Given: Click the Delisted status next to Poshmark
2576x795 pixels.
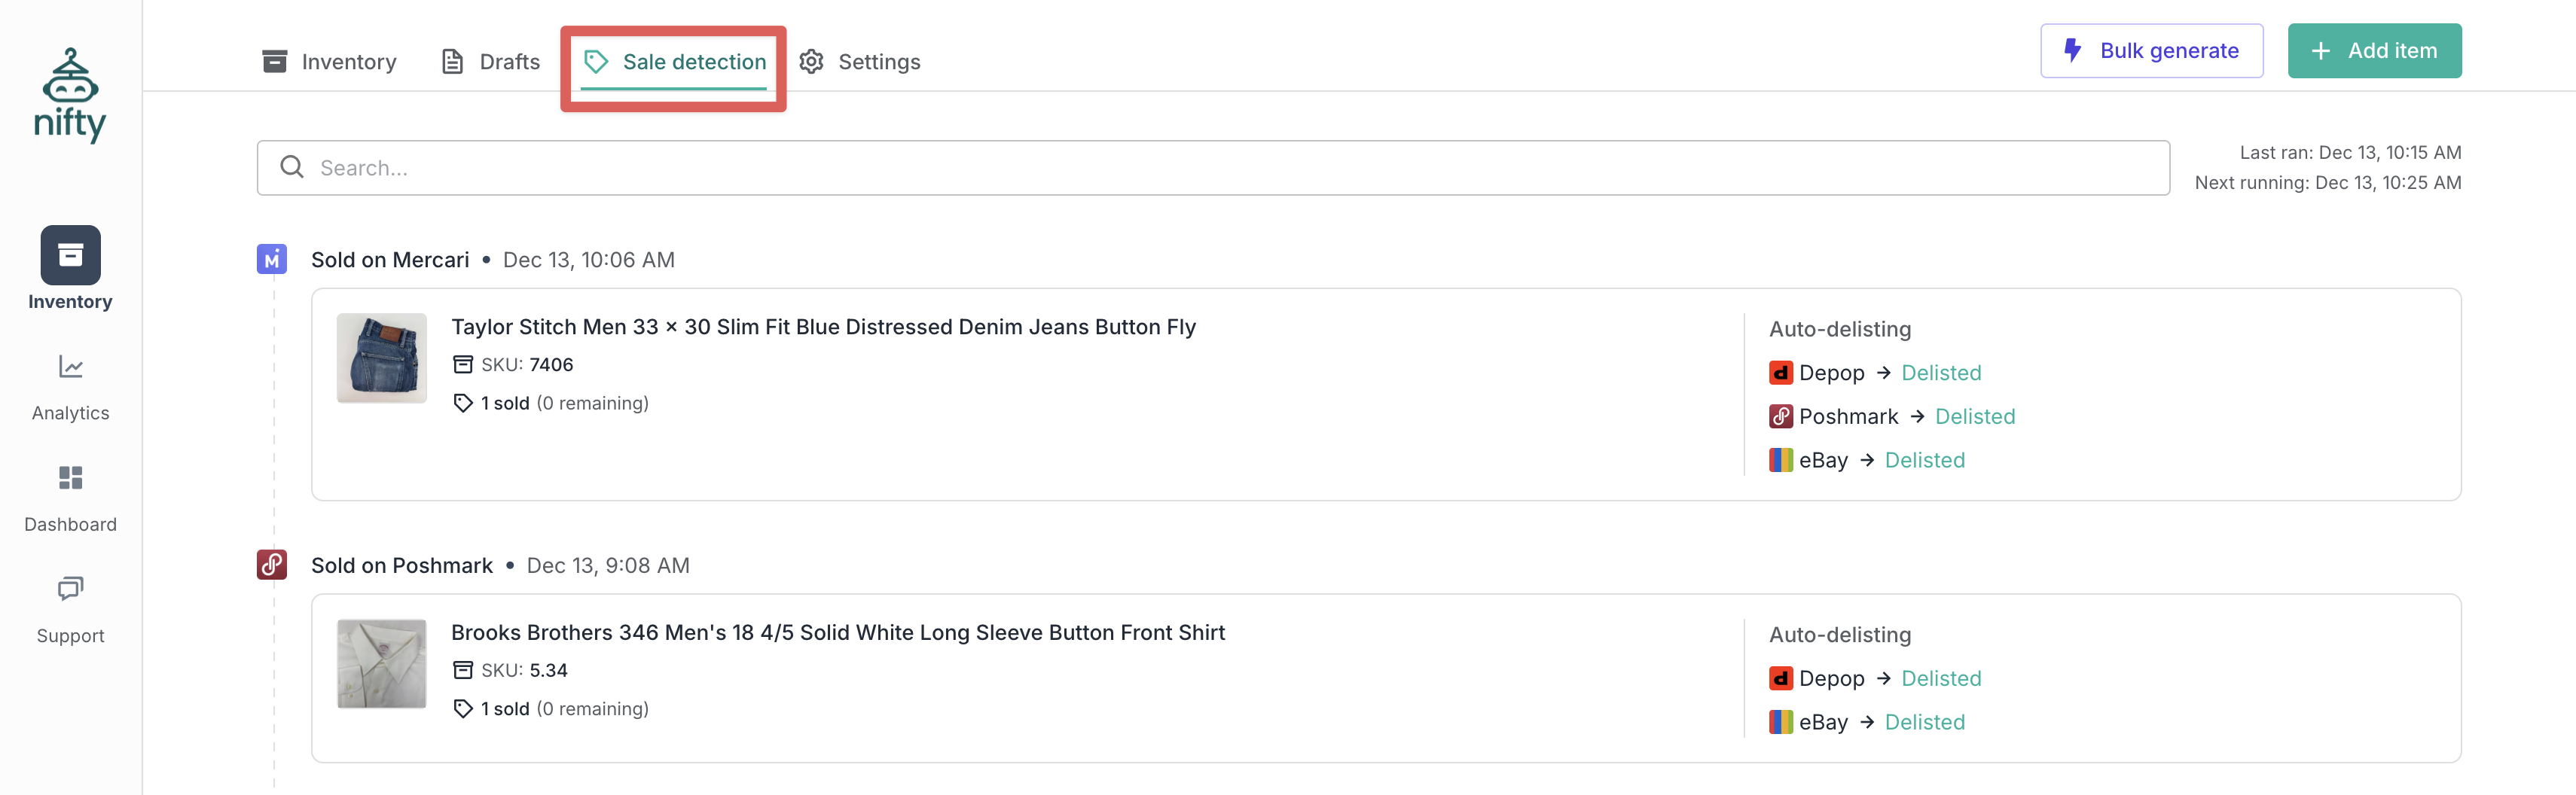Looking at the screenshot, I should (1974, 417).
